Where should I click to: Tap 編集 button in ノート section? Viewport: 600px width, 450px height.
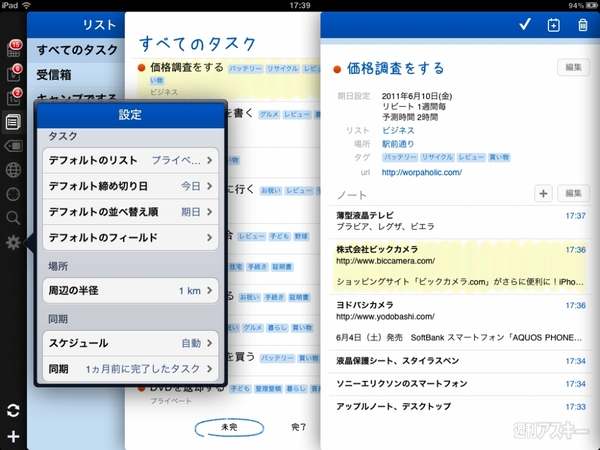point(573,193)
